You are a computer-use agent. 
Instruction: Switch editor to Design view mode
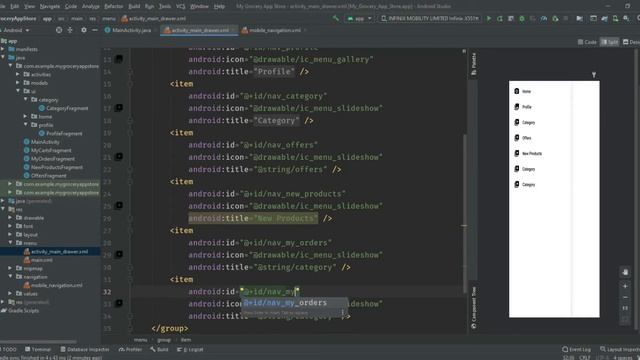pyautogui.click(x=631, y=42)
